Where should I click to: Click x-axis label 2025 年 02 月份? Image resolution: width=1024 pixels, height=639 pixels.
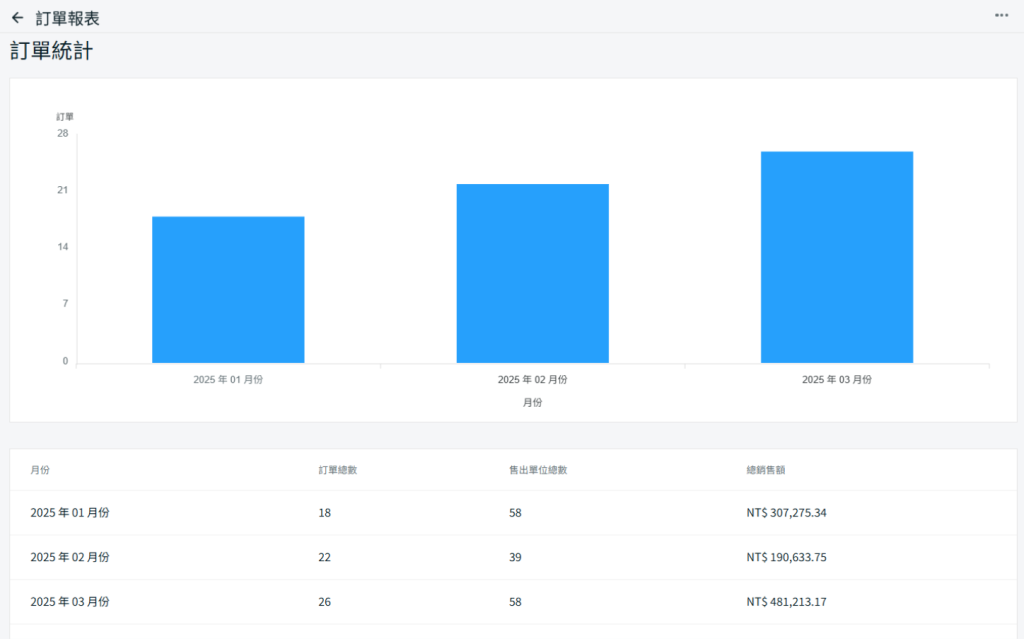click(532, 380)
